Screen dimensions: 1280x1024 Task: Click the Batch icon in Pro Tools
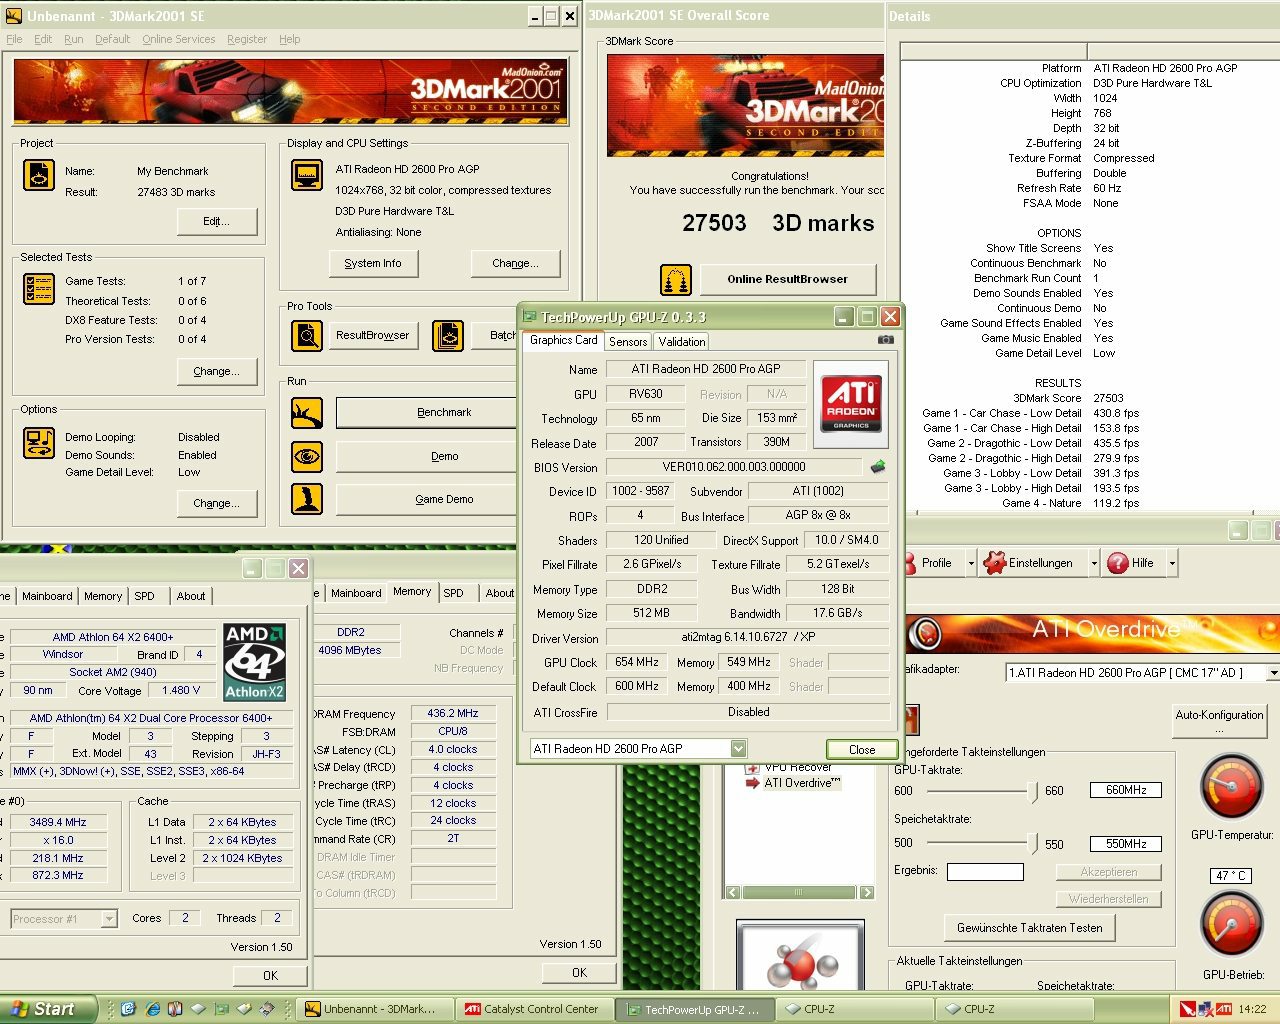[x=447, y=336]
